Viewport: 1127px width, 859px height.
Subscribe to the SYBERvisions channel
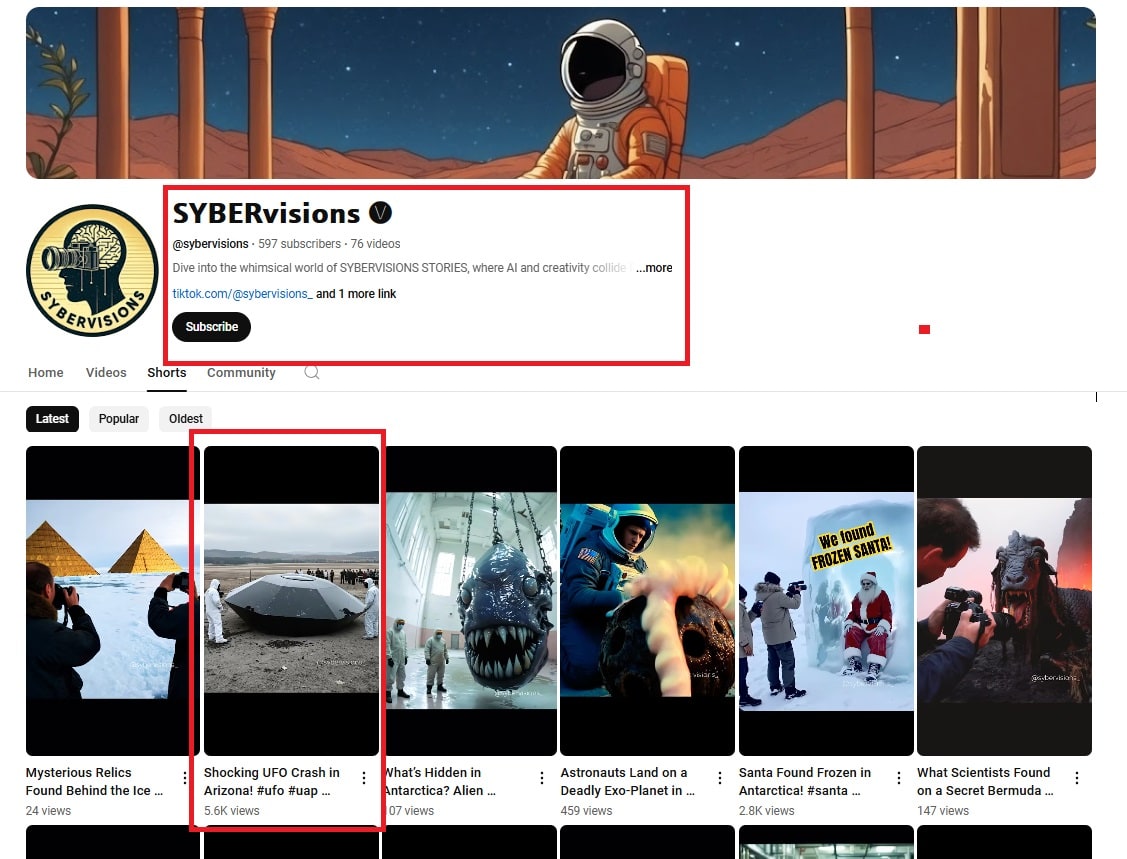click(211, 327)
